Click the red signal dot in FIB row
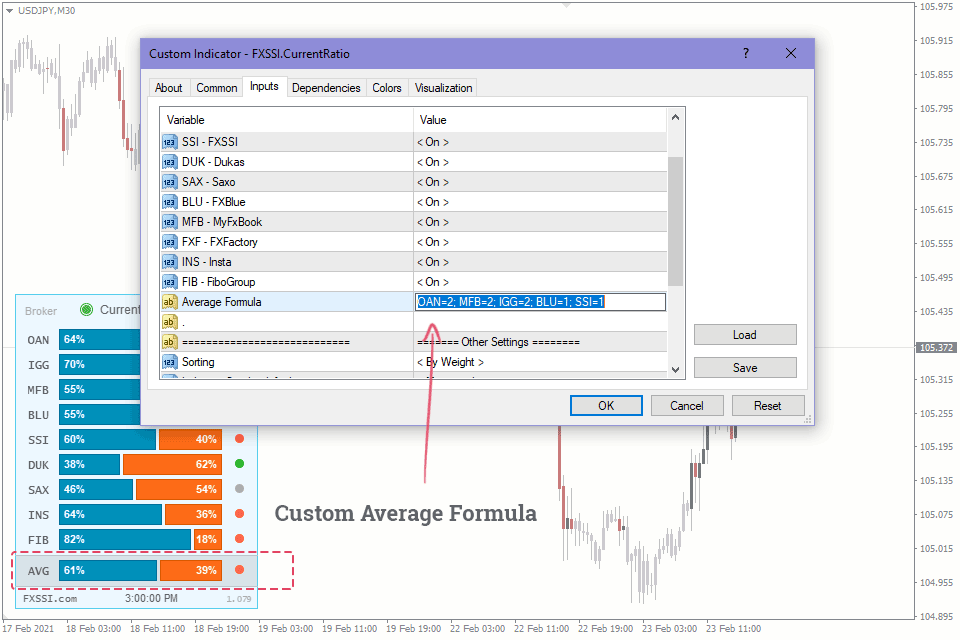Viewport: 960px width, 640px height. click(239, 539)
